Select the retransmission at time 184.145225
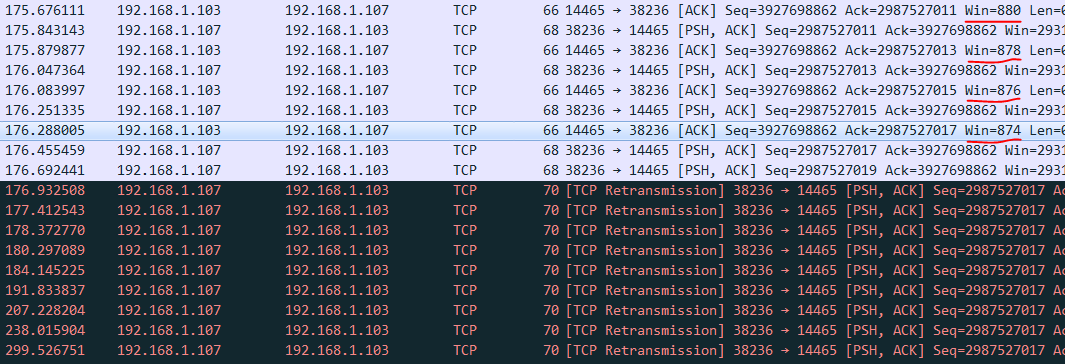1065x364 pixels. click(532, 270)
